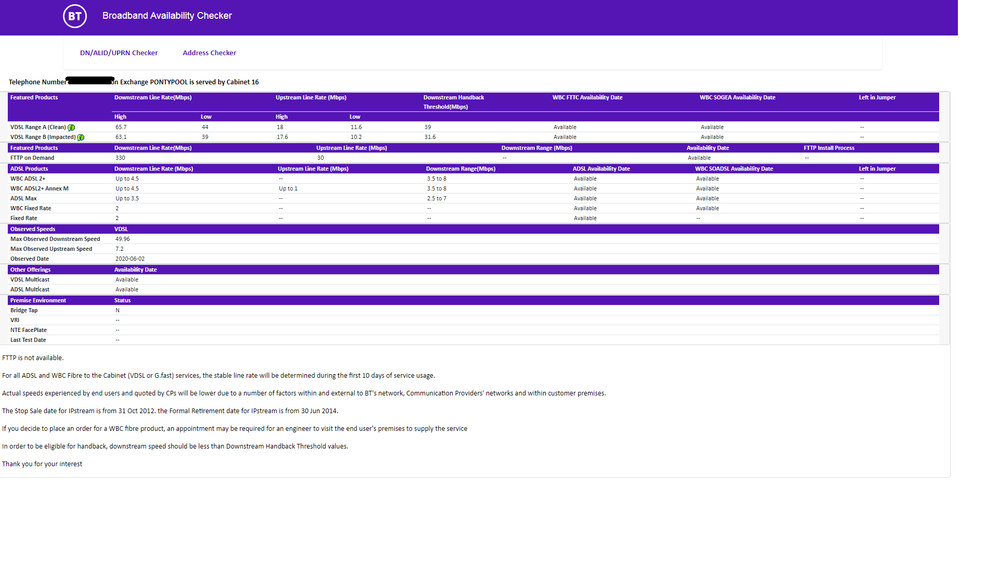Screen dimensions: 999x562
Task: Open info icon beside VDSL Range B (Impacted)
Action: pyautogui.click(x=81, y=137)
